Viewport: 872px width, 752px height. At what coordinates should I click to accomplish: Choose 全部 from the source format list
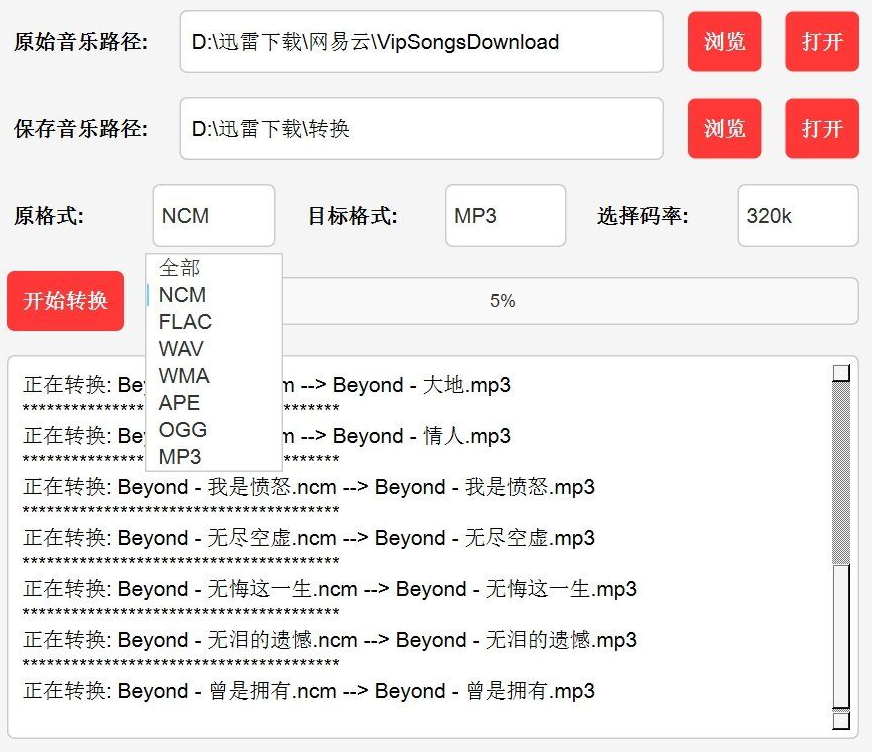coord(214,268)
